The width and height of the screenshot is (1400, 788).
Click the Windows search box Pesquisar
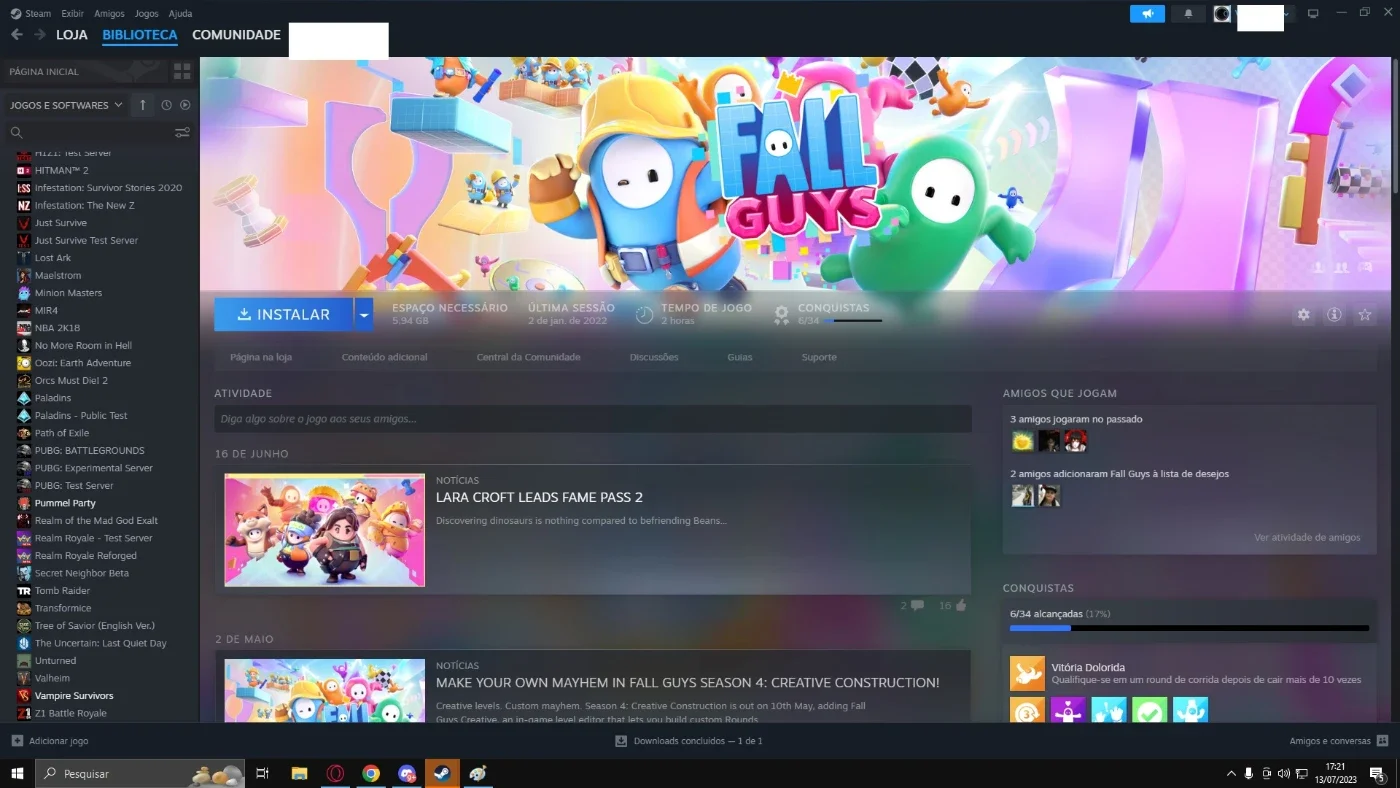140,773
